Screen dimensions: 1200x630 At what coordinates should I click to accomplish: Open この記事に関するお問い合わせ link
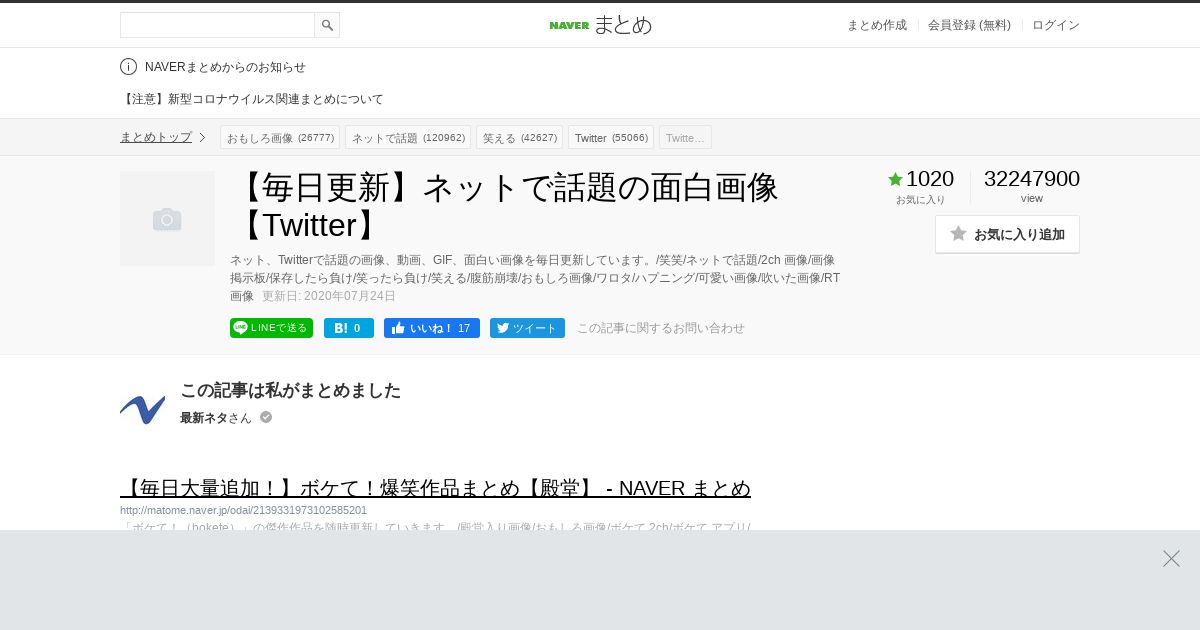click(661, 328)
